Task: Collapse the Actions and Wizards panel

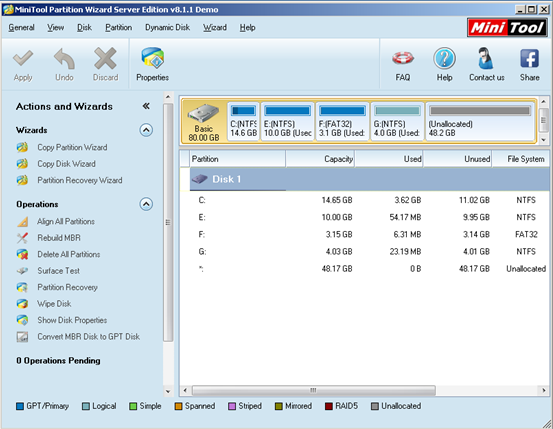Action: coord(146,106)
